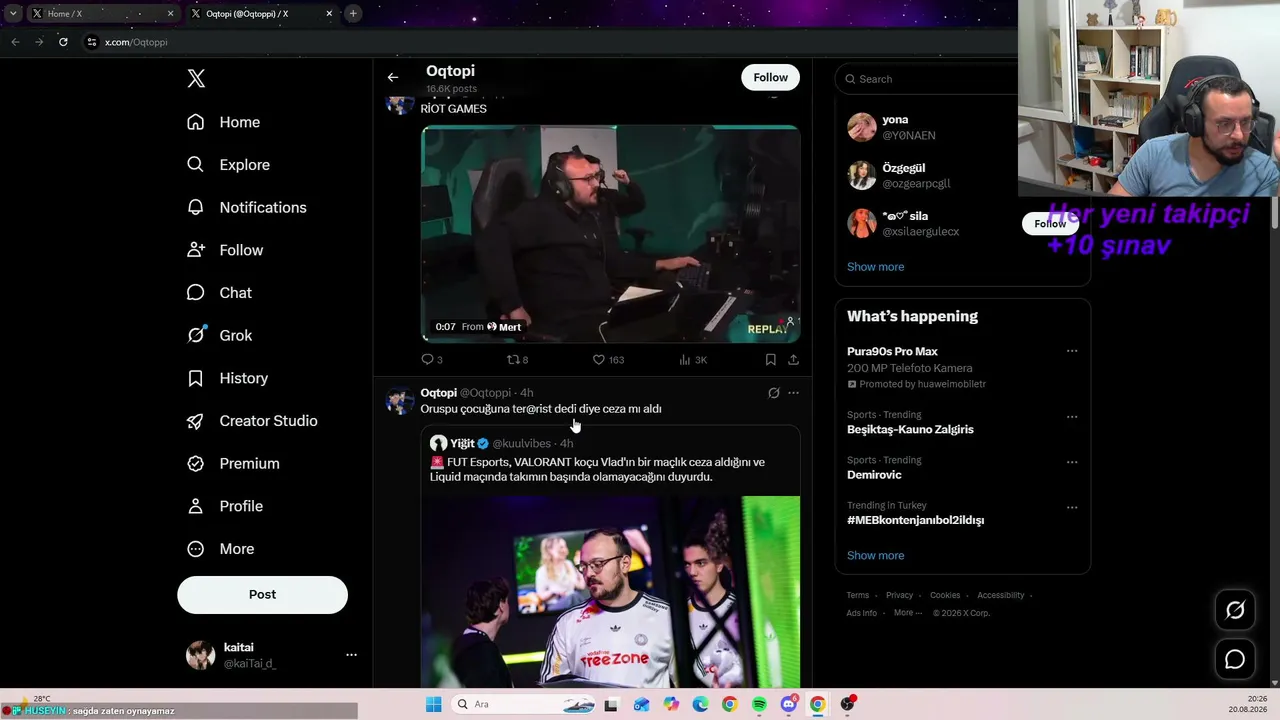
Task: Open Chat in the sidebar
Action: pyautogui.click(x=220, y=293)
